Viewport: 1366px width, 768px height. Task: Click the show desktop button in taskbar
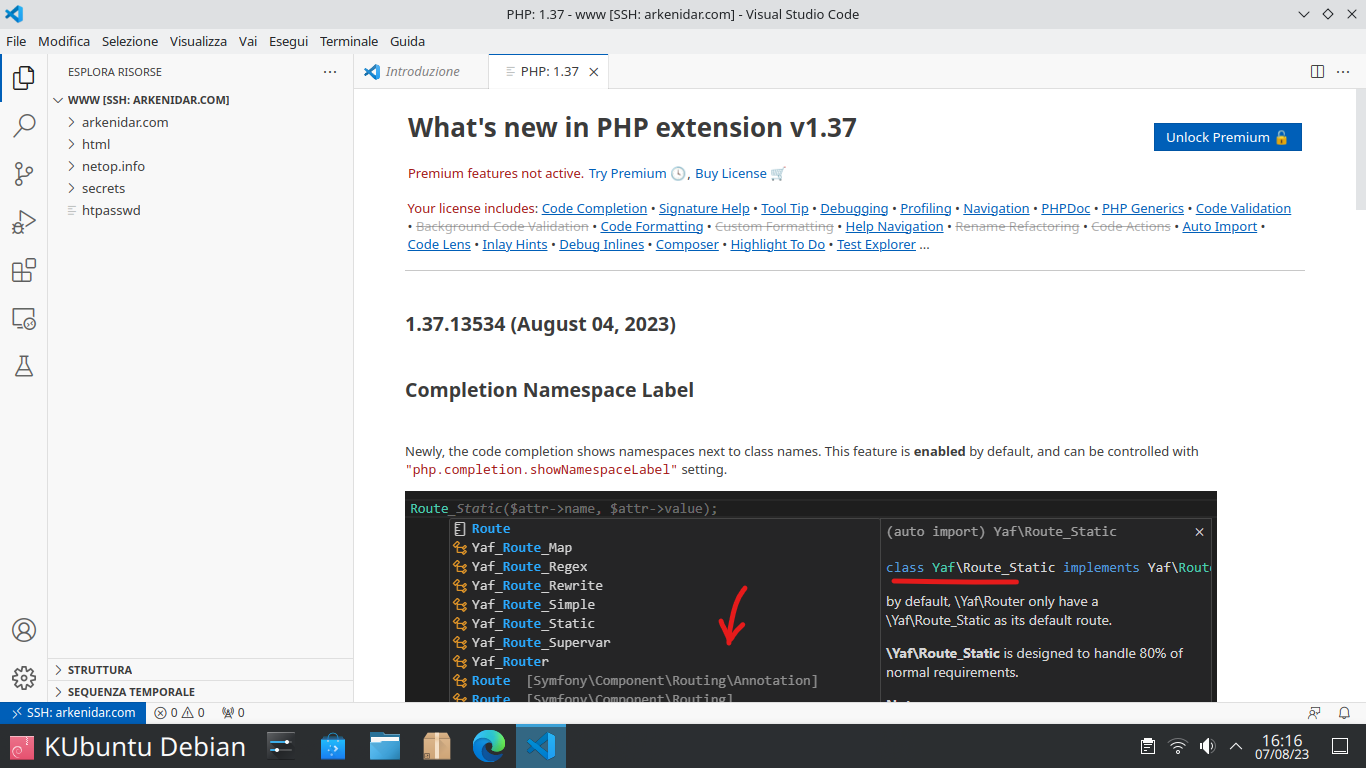[1340, 746]
